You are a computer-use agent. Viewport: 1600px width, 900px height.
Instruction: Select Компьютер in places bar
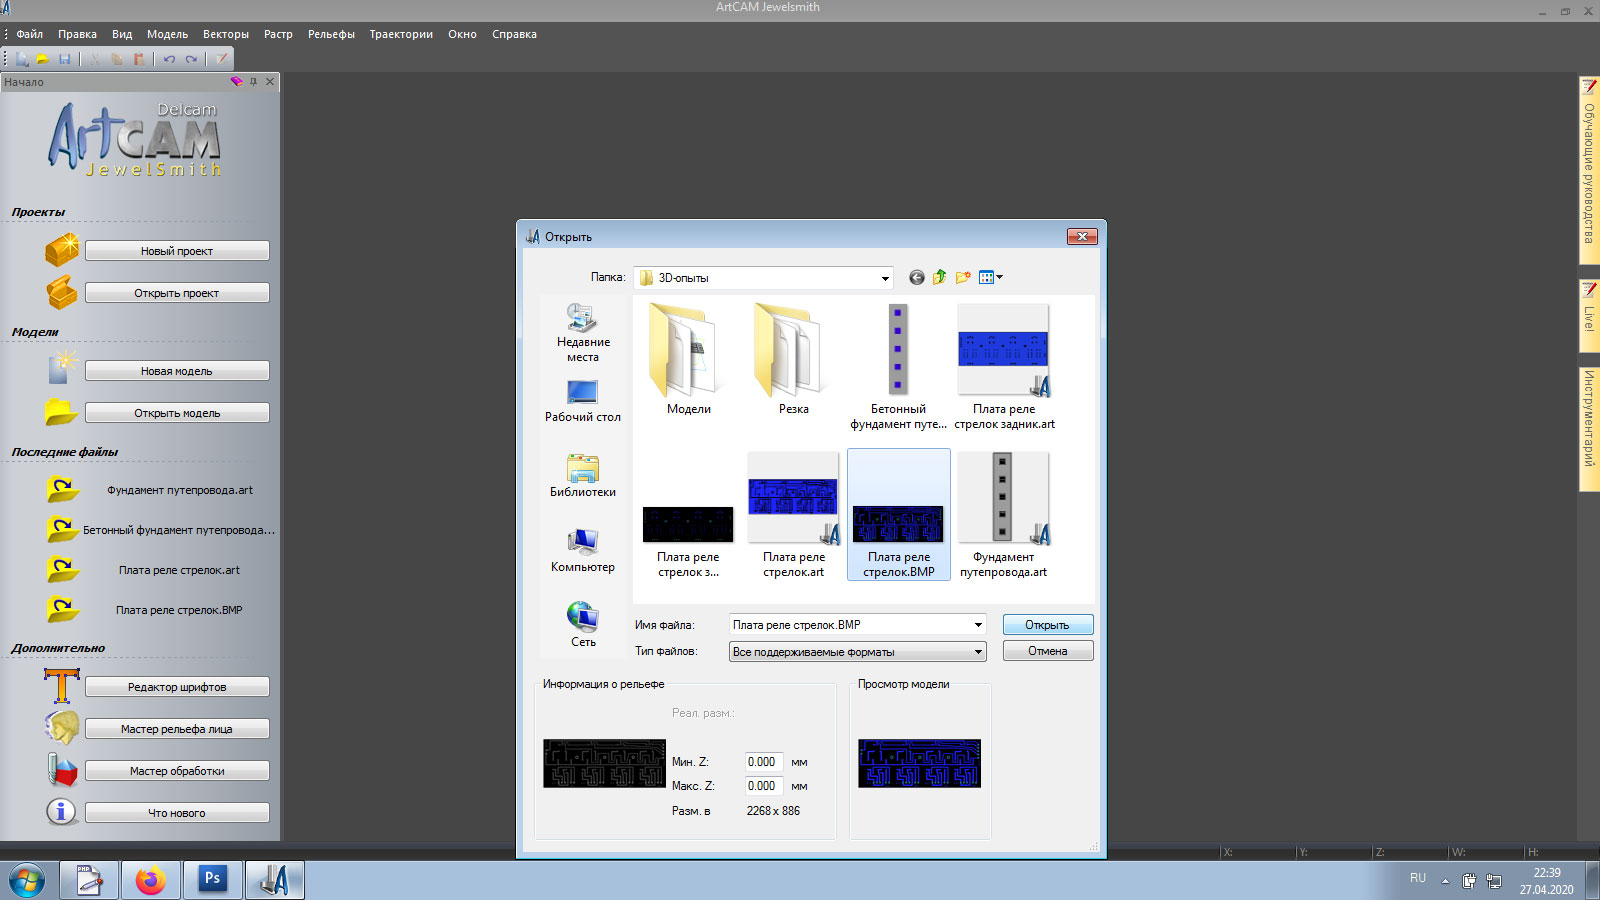point(583,551)
